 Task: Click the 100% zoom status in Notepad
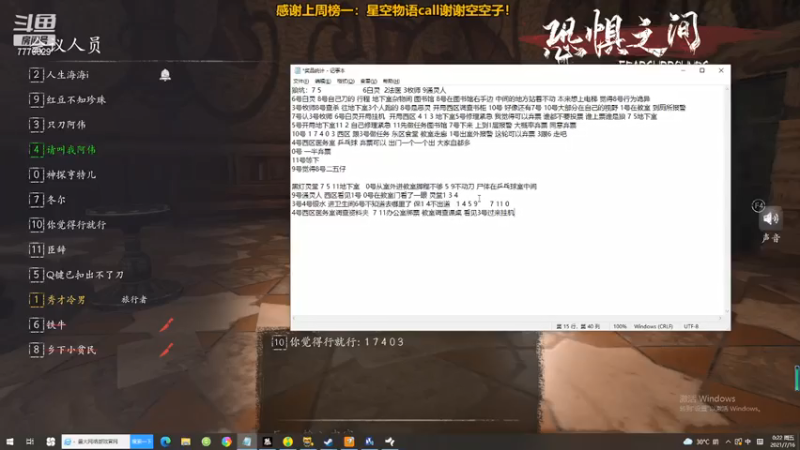[x=620, y=326]
